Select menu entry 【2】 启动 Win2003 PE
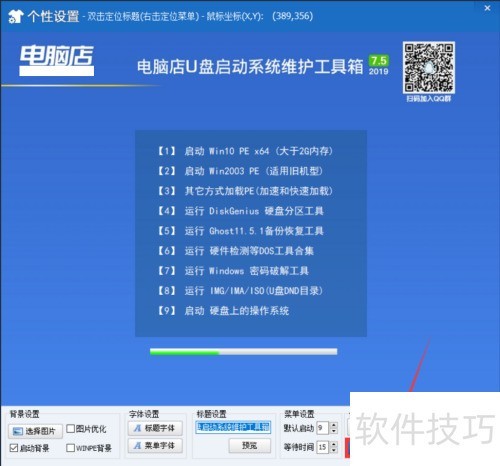 click(240, 171)
